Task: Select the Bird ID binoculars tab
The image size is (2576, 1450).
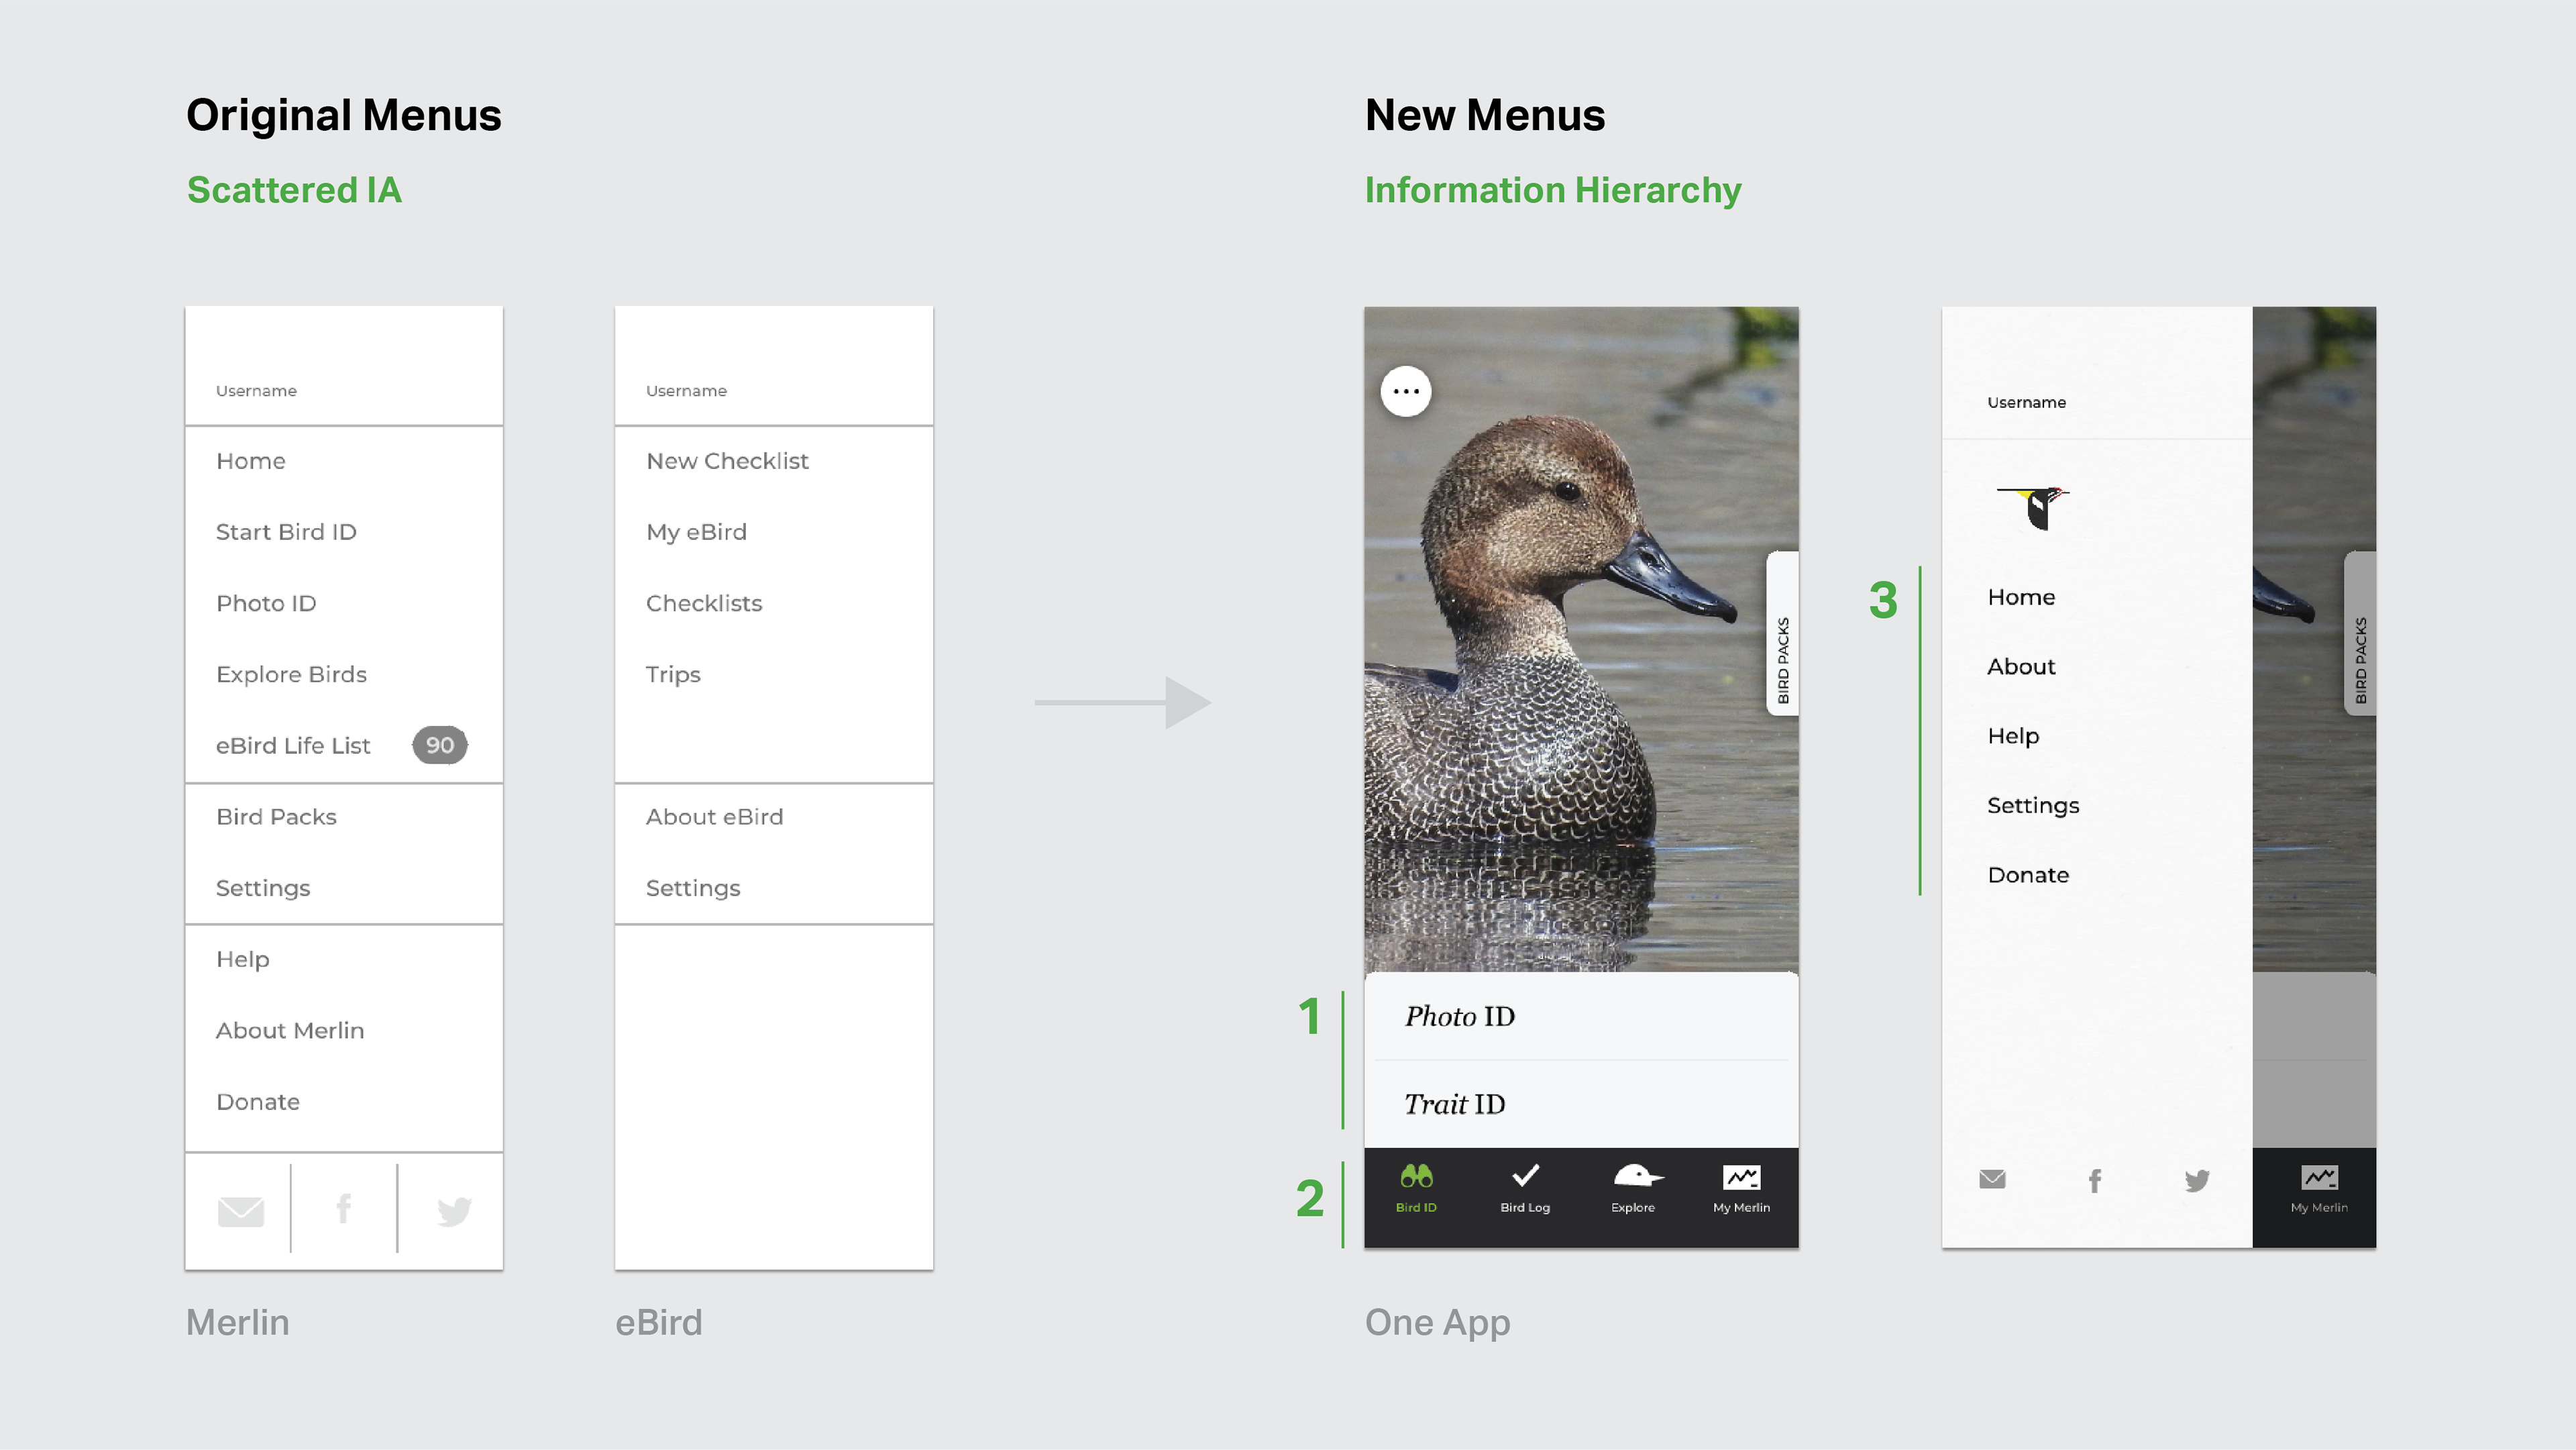Action: (x=1416, y=1189)
